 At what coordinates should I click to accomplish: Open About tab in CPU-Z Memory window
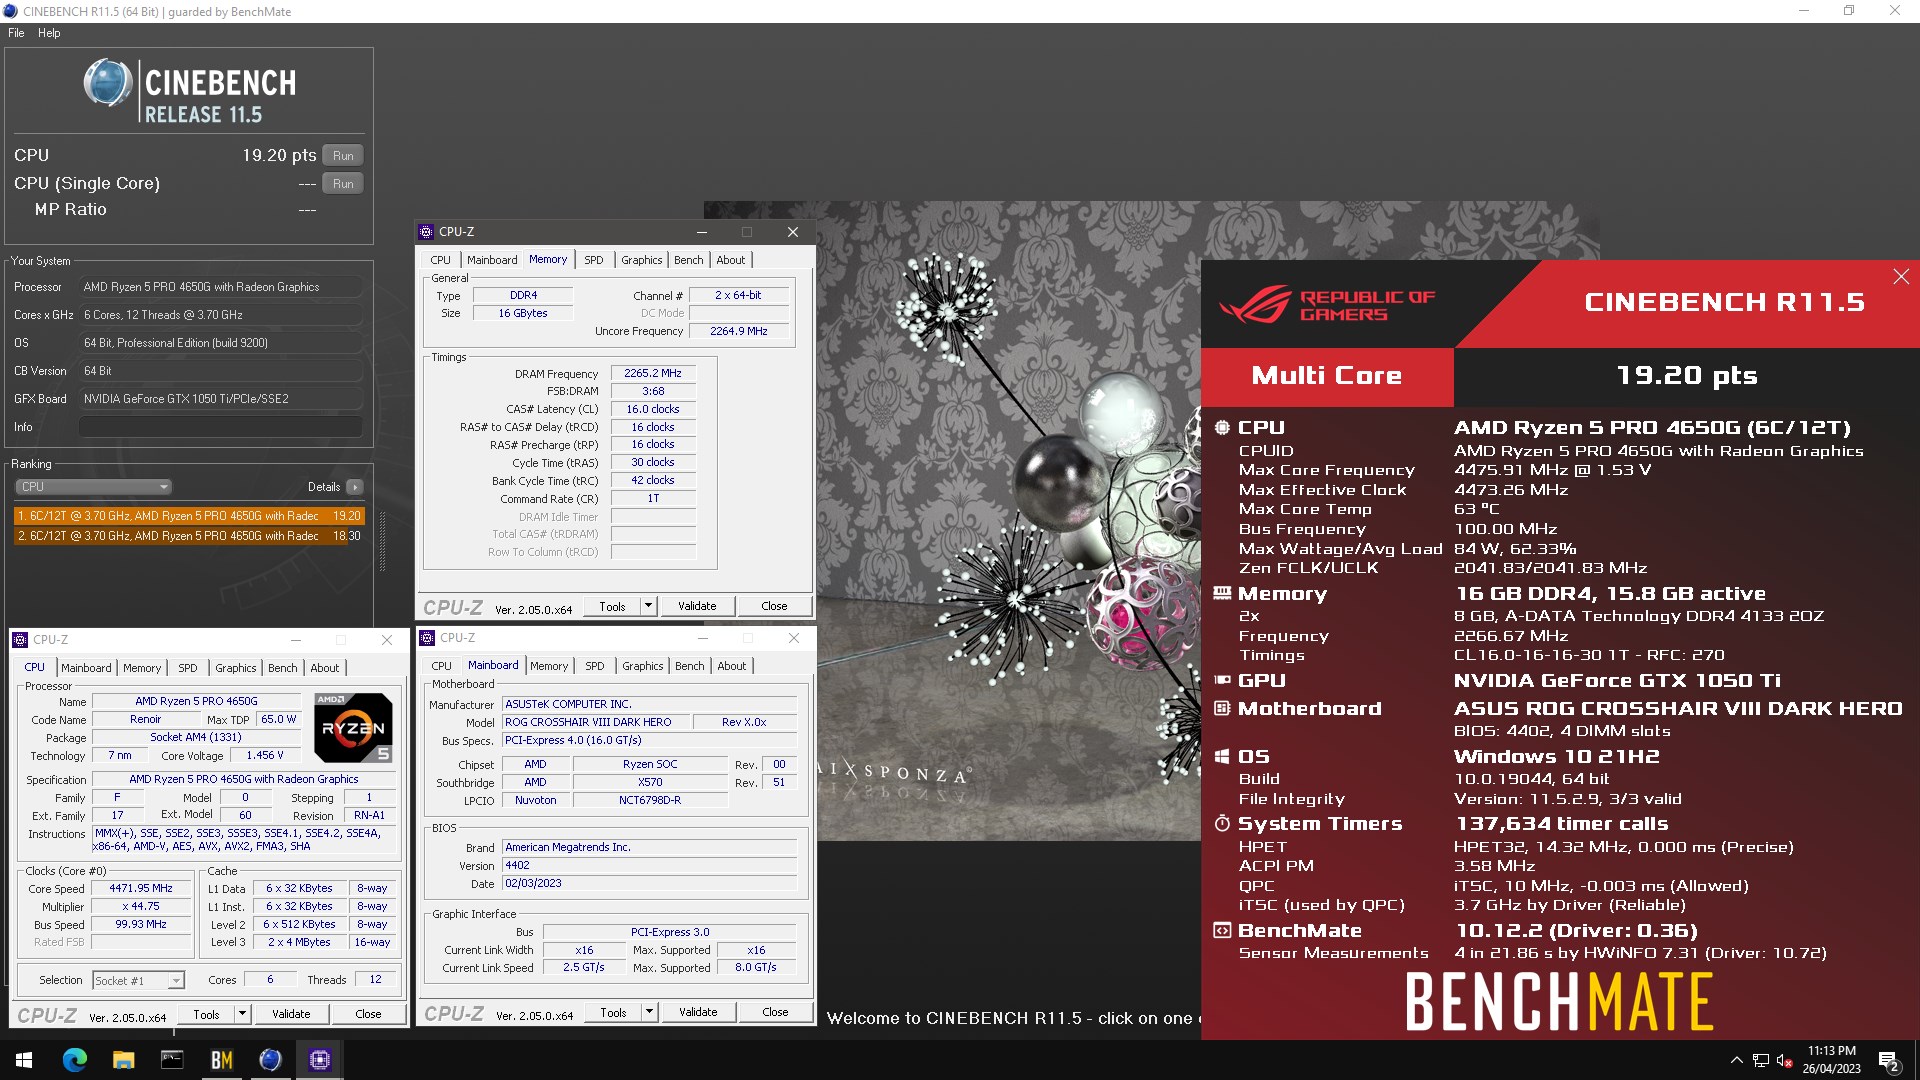click(x=731, y=260)
